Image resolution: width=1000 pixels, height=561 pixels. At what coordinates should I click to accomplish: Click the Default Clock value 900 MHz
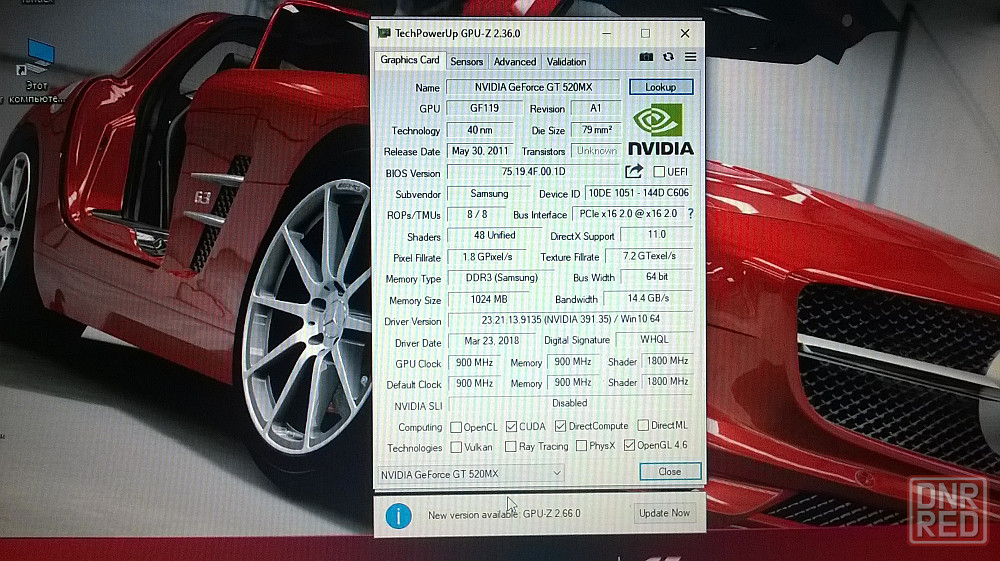tap(474, 384)
